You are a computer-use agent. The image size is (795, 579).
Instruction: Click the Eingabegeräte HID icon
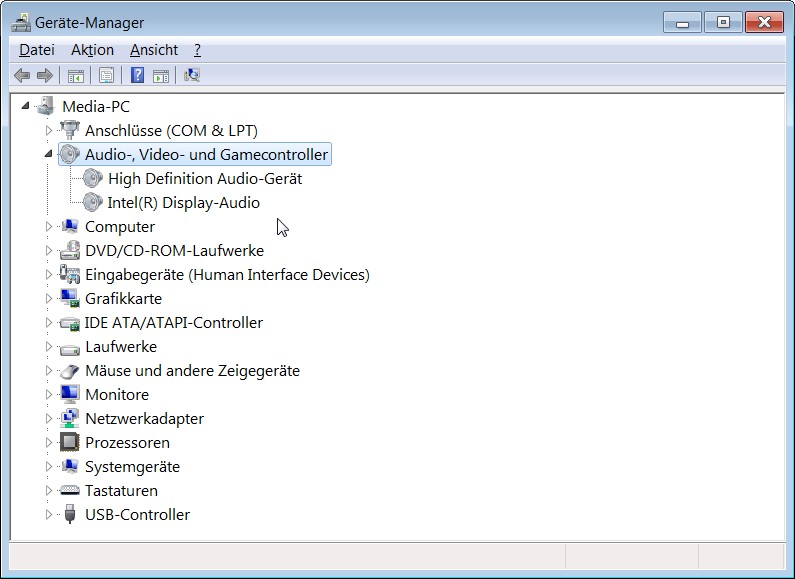[69, 274]
